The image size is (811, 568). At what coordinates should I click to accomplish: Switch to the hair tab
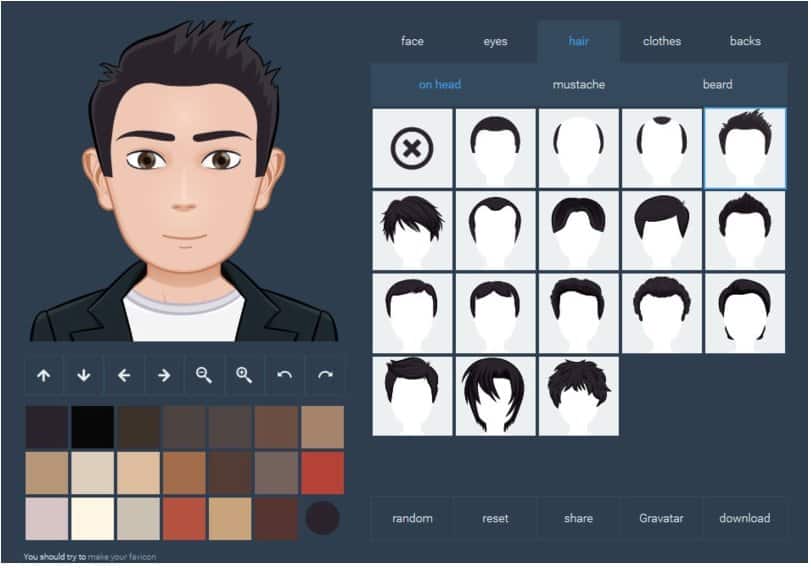(x=579, y=41)
